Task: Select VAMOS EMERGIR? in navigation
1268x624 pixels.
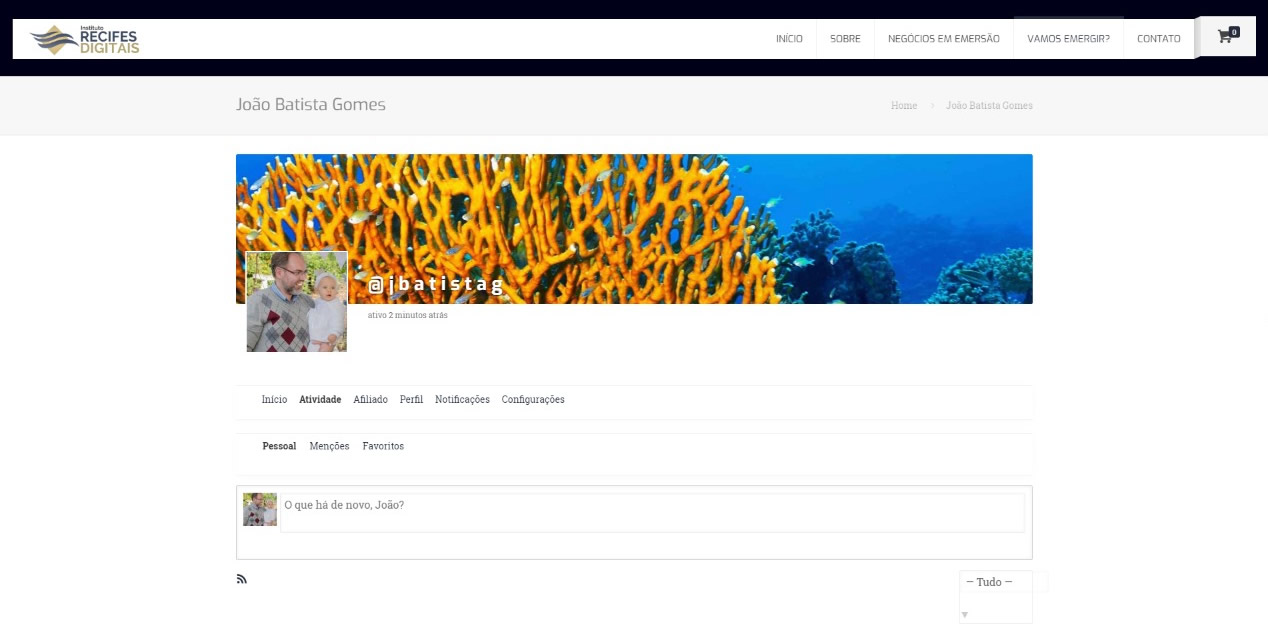Action: tap(1068, 39)
